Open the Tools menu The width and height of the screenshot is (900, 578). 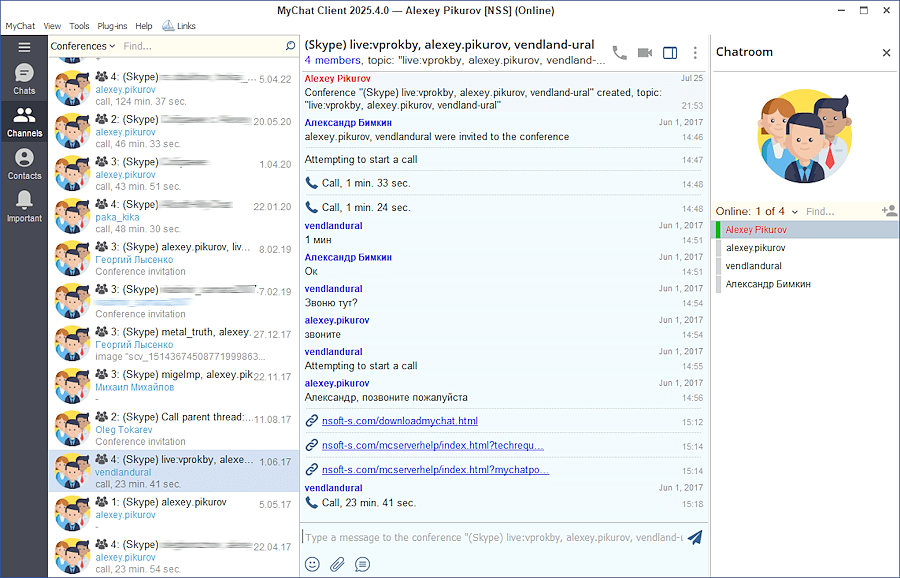click(79, 26)
